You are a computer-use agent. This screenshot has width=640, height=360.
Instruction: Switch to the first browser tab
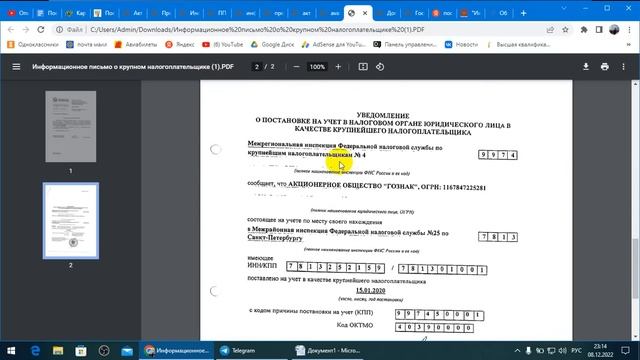tap(18, 13)
